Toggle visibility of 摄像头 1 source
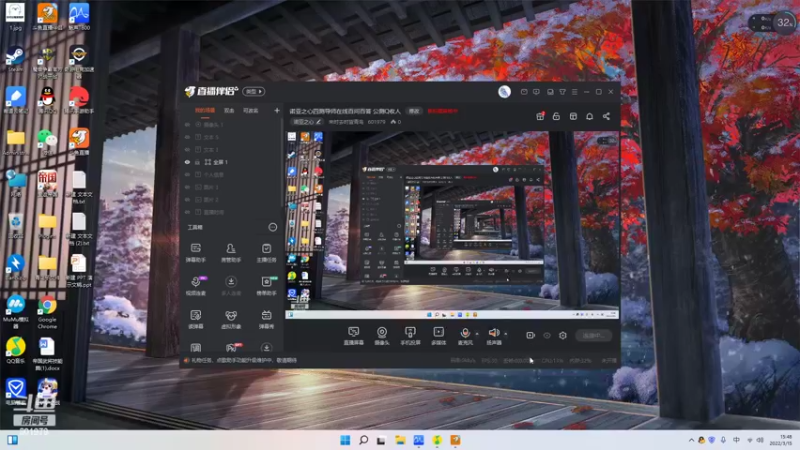The width and height of the screenshot is (800, 450). tap(187, 124)
